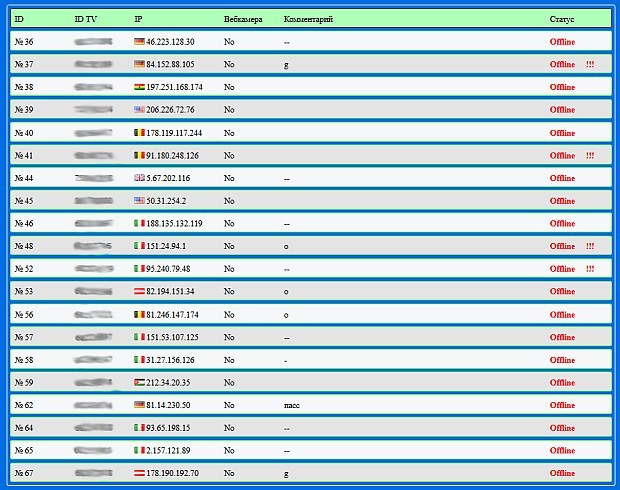Select the row ID № 44
Screen dimensions: 620x490
tap(24, 178)
